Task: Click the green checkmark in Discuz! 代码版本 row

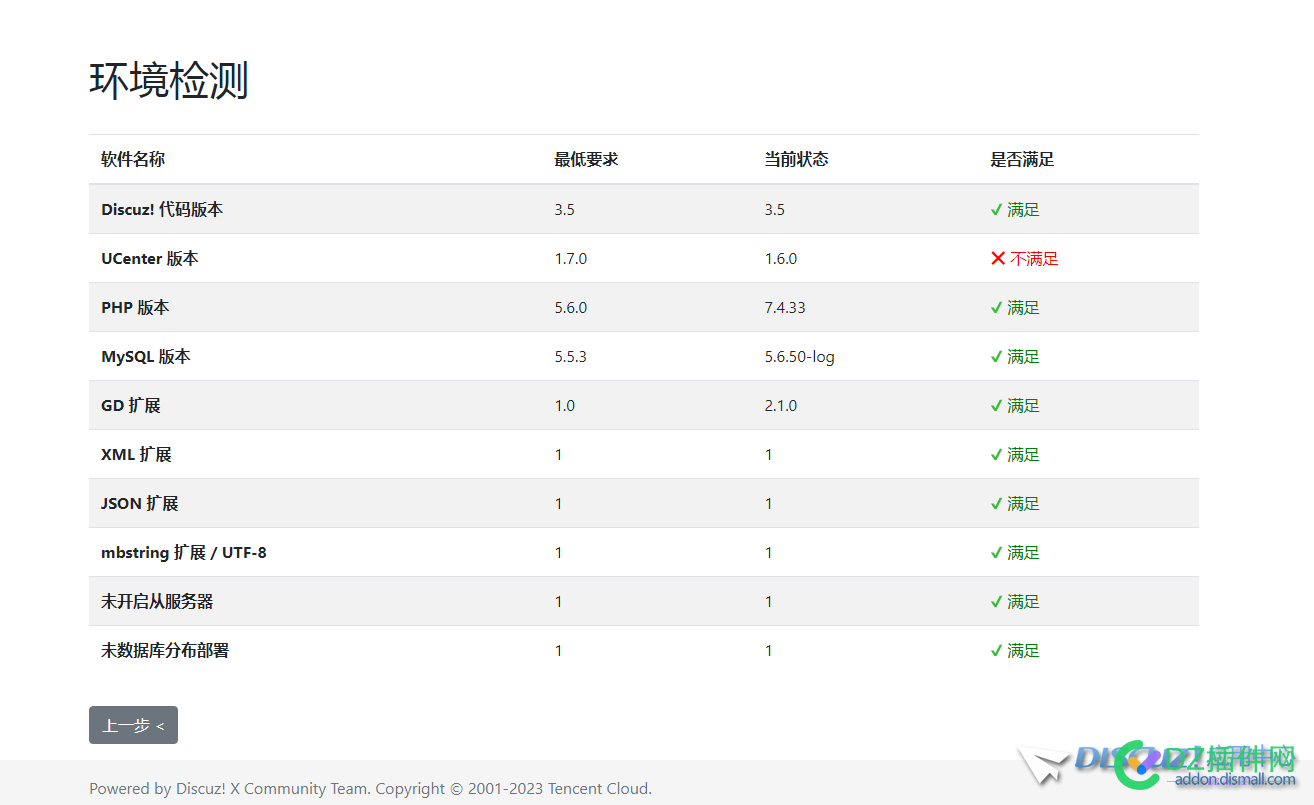Action: pos(996,209)
